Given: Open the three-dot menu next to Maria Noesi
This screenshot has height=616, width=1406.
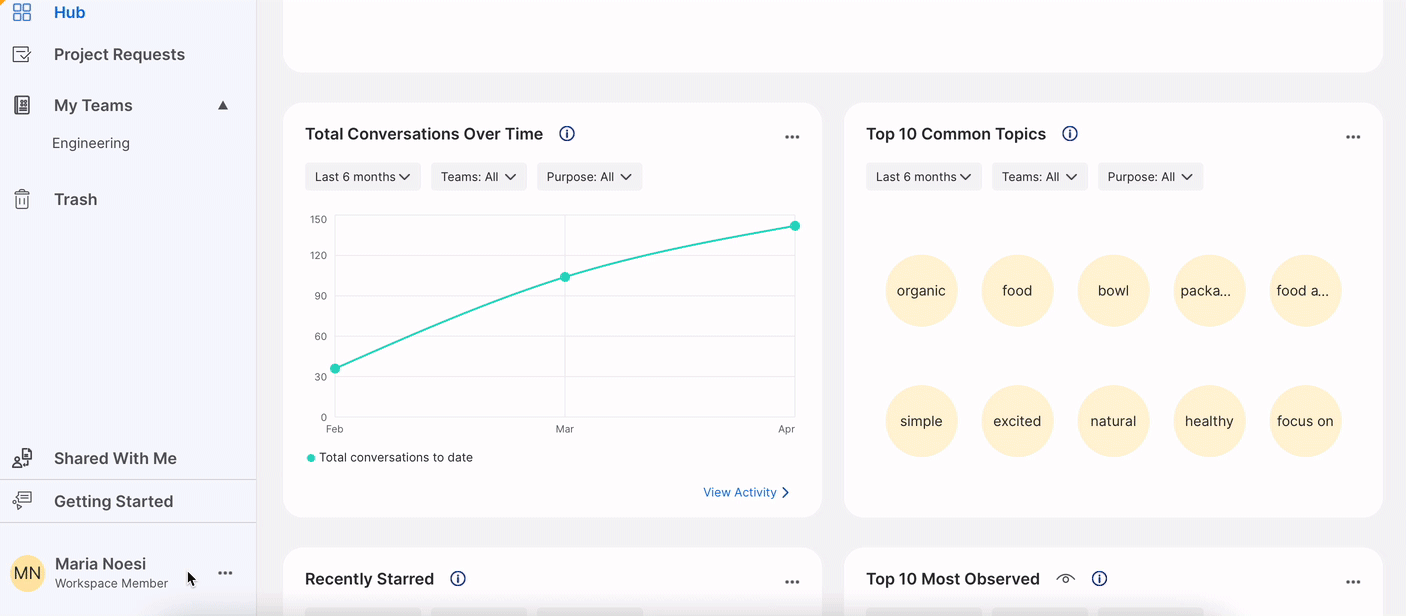Looking at the screenshot, I should [x=225, y=573].
